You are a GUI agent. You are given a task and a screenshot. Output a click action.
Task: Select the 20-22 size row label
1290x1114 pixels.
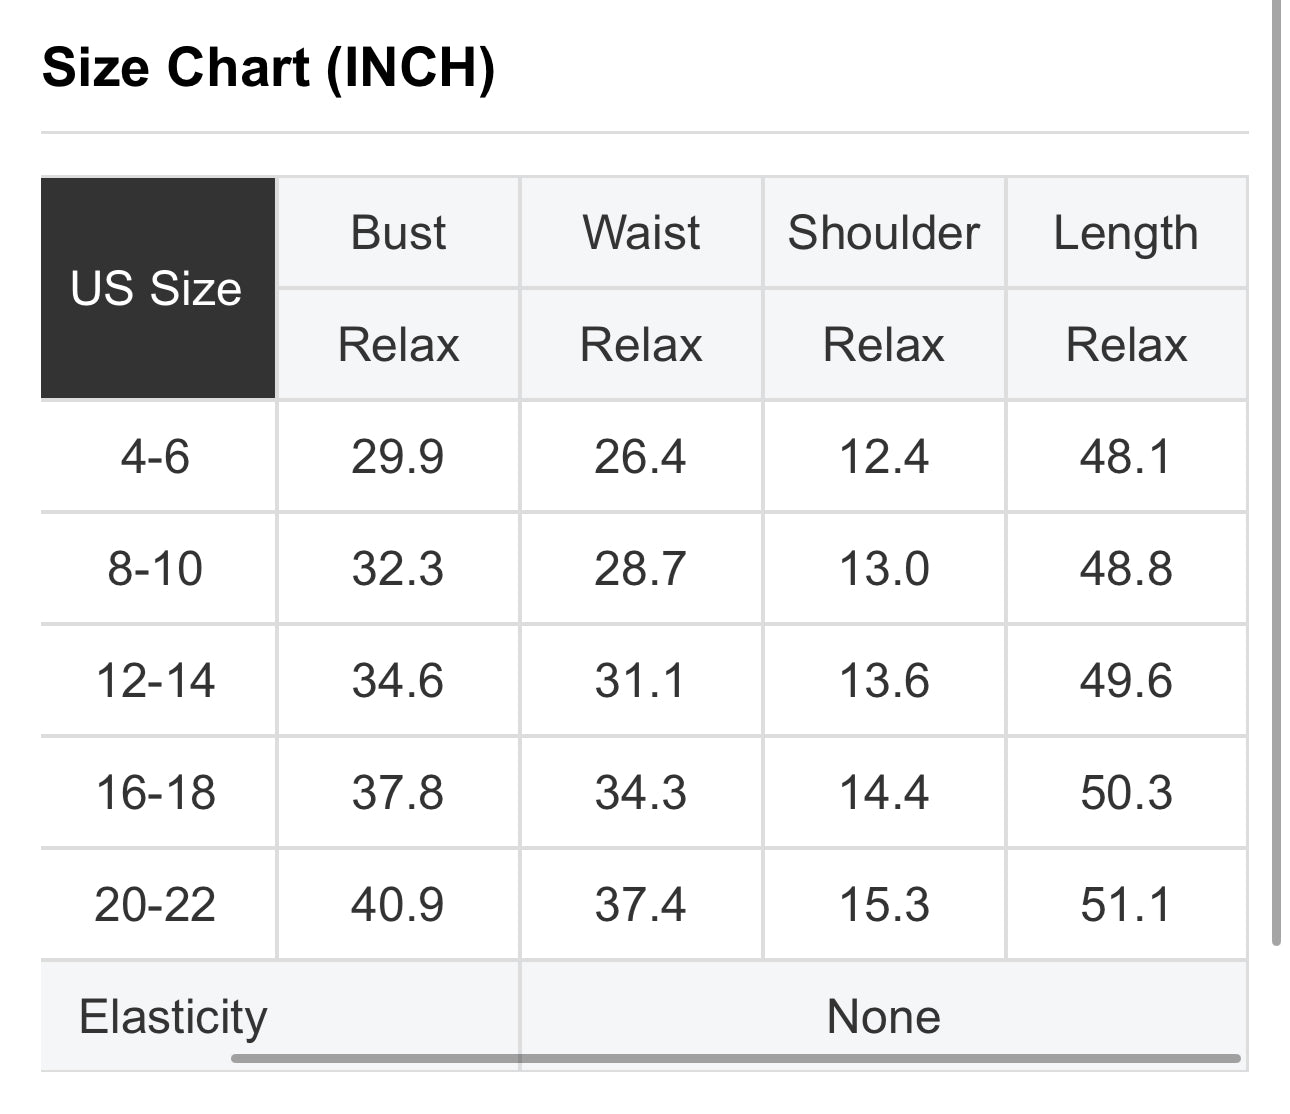coord(156,905)
